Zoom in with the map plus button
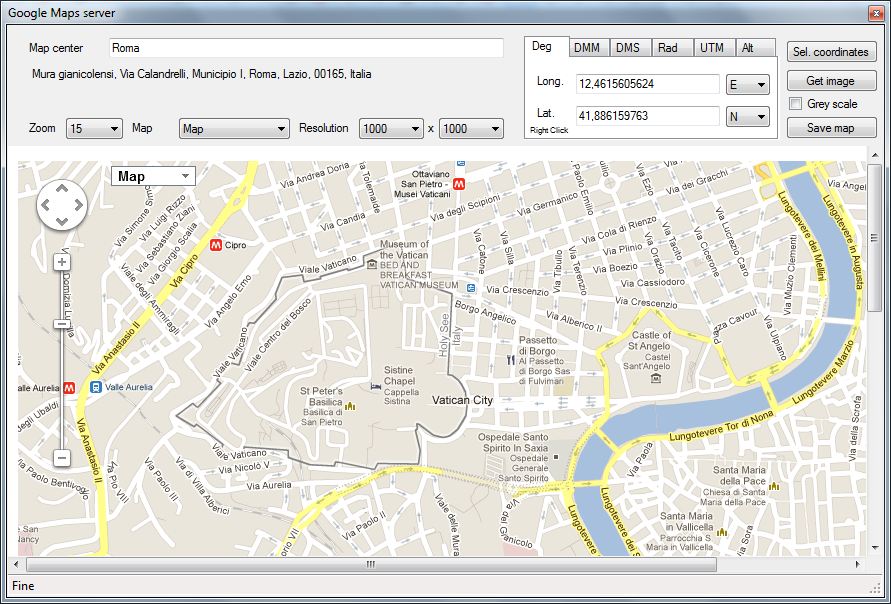This screenshot has width=891, height=604. click(62, 262)
